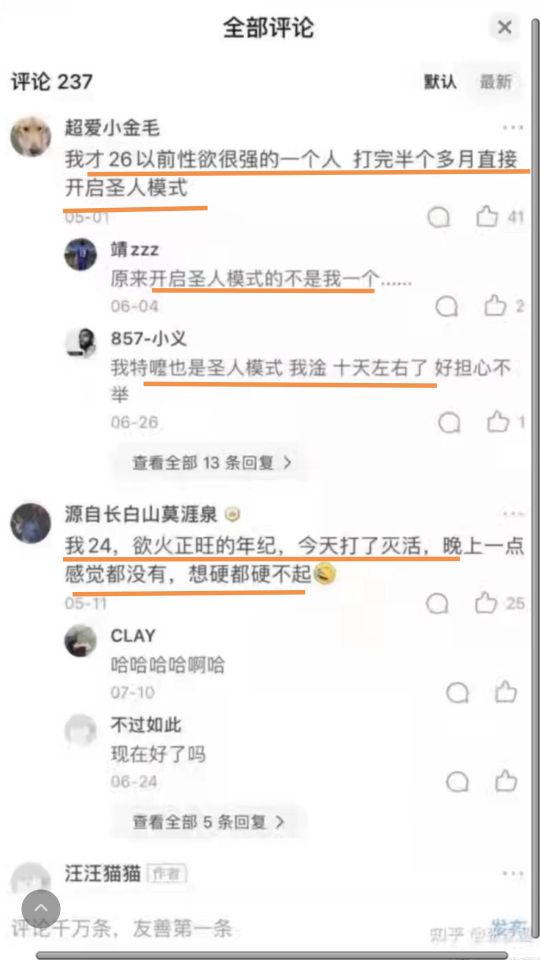540x960 pixels.
Task: Tap the scroll-to-top arrow button
Action: point(41,909)
